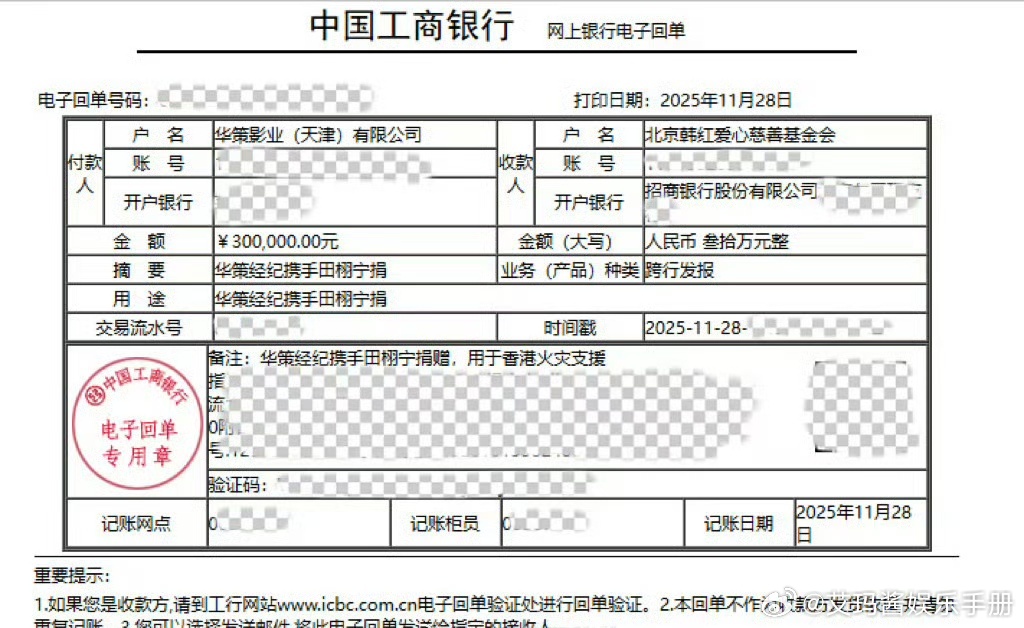Select the bookkeeping date 2025年11月28日 value
This screenshot has width=1024, height=628.
[x=854, y=524]
